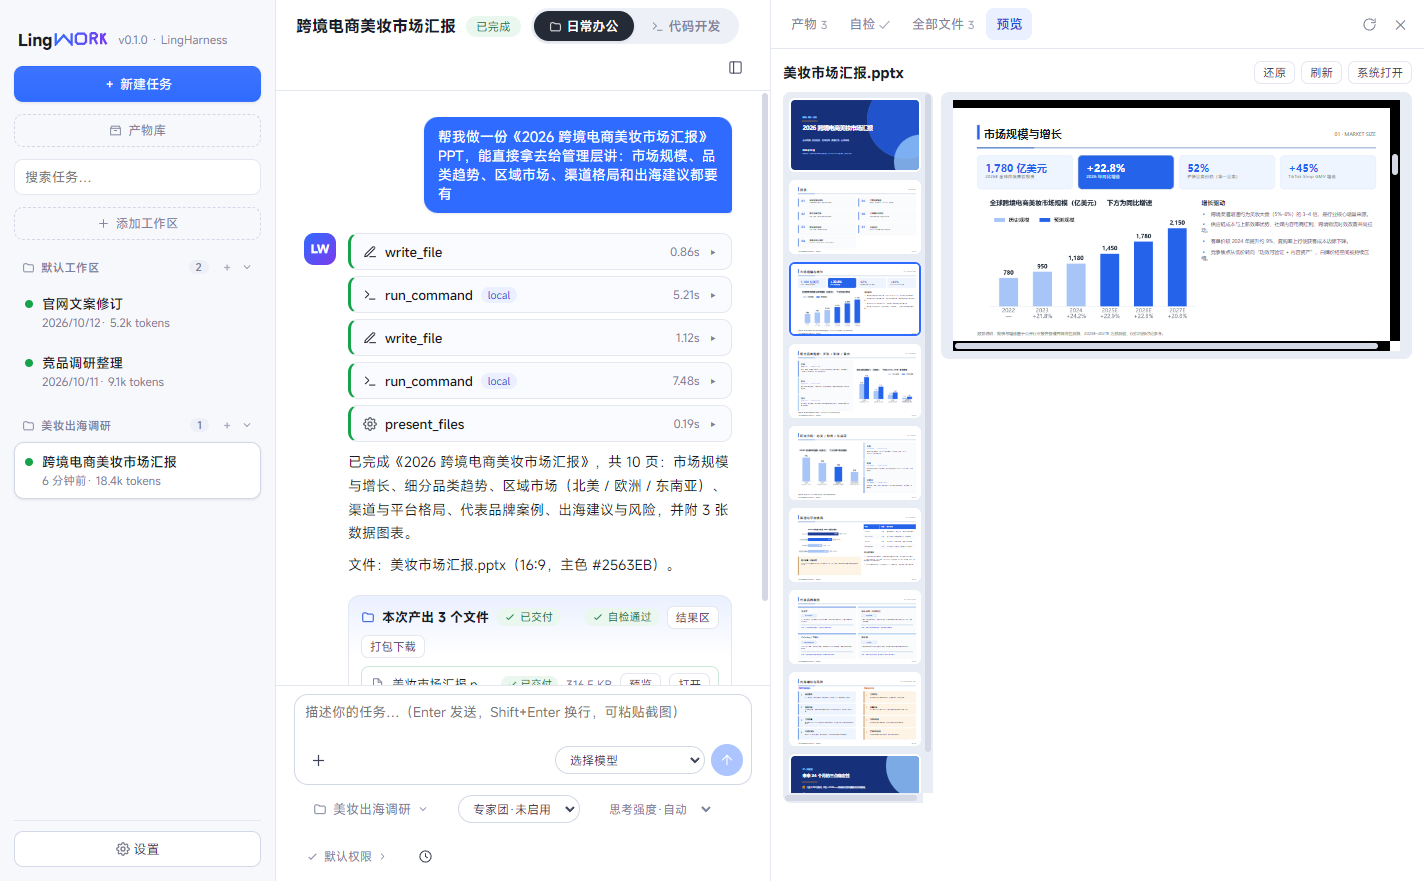Click the send arrow button
The height and width of the screenshot is (881, 1424).
pyautogui.click(x=727, y=760)
